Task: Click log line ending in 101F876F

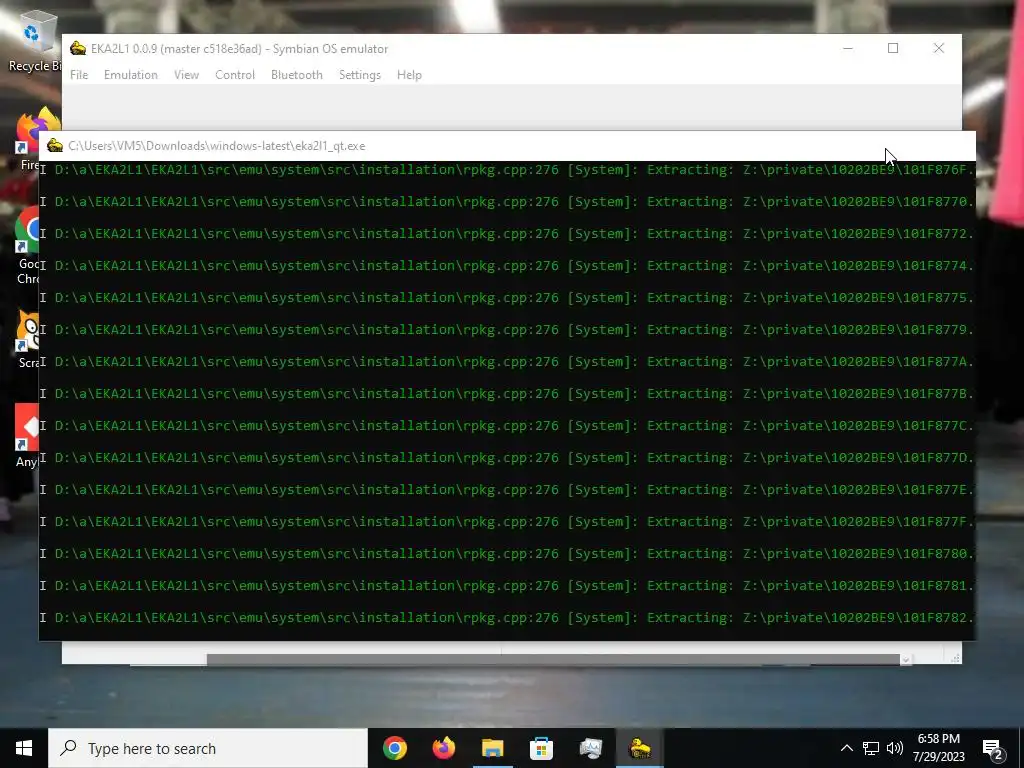Action: pyautogui.click(x=507, y=170)
